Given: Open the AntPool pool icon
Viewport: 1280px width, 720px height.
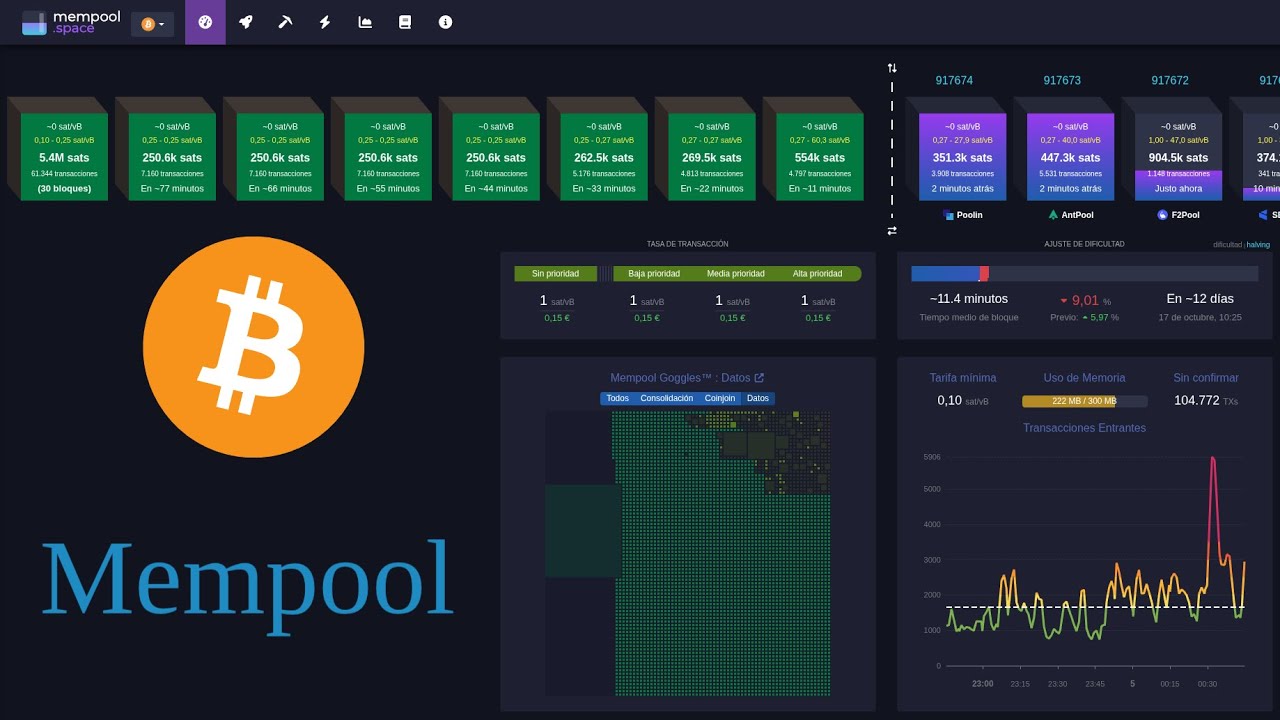Looking at the screenshot, I should pyautogui.click(x=1053, y=215).
